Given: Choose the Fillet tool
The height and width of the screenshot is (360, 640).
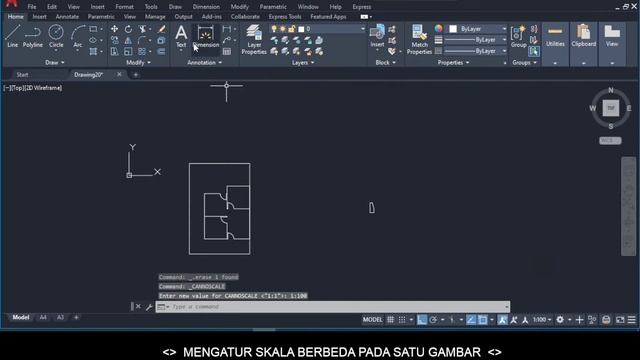Looking at the screenshot, I should [x=142, y=40].
